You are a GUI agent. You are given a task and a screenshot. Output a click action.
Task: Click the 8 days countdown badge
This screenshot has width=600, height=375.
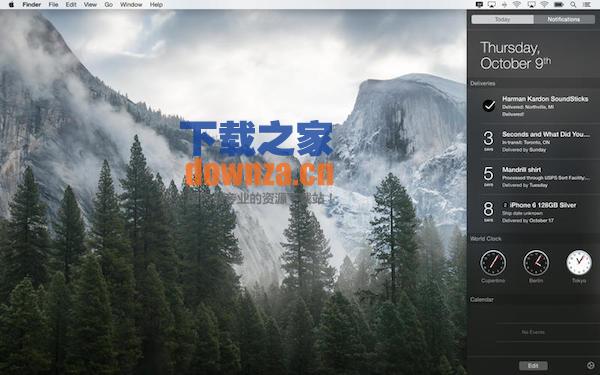(x=489, y=212)
